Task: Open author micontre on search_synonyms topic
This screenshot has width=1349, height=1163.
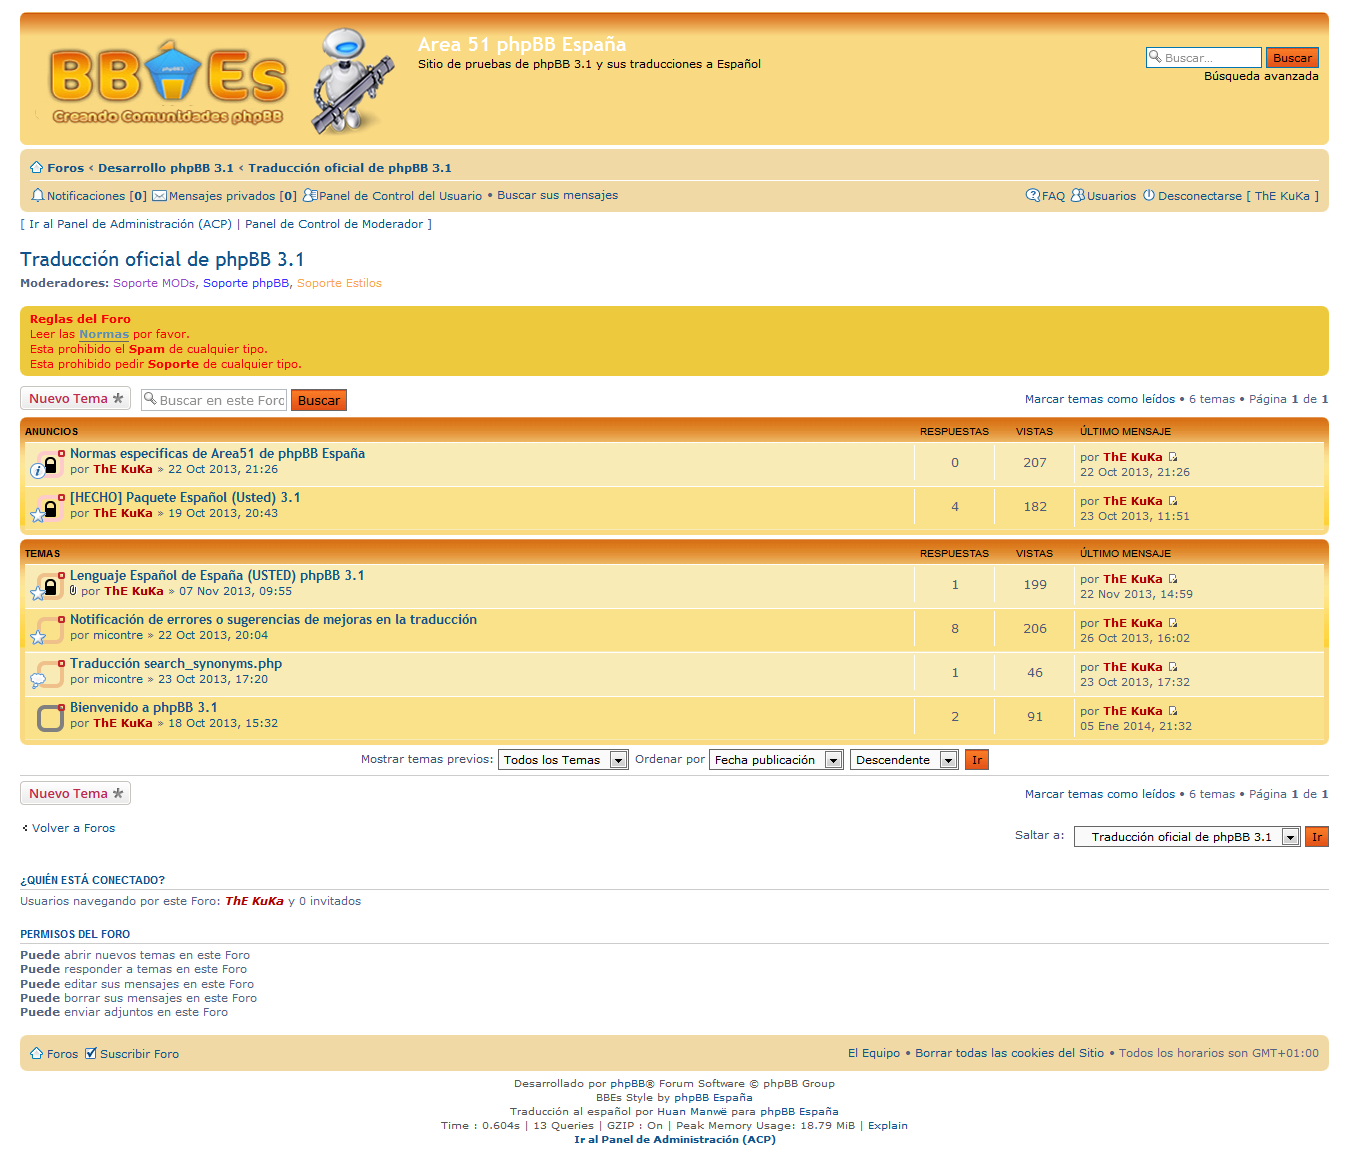Action: point(119,679)
